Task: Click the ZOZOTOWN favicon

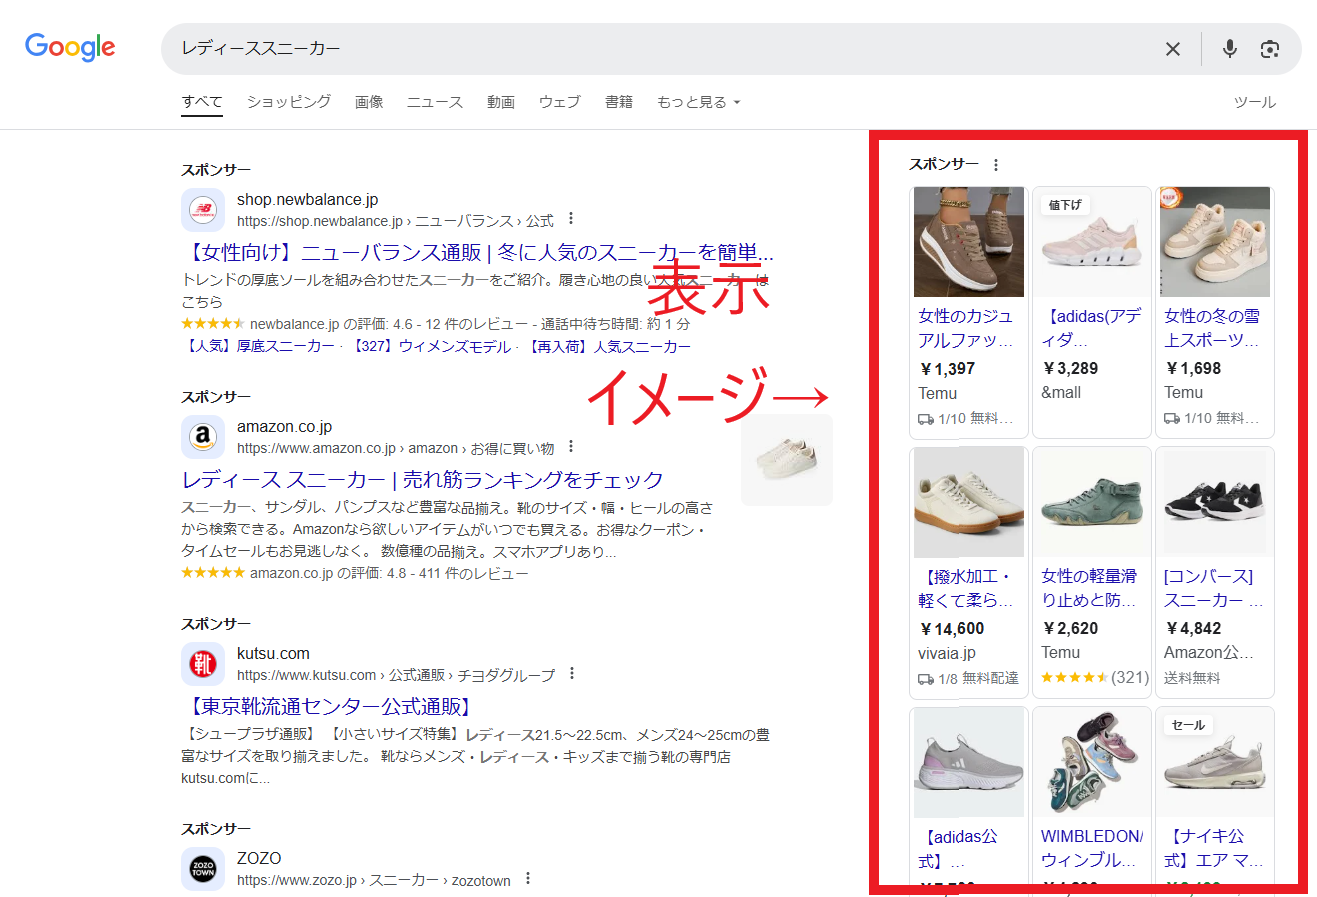Action: point(203,869)
